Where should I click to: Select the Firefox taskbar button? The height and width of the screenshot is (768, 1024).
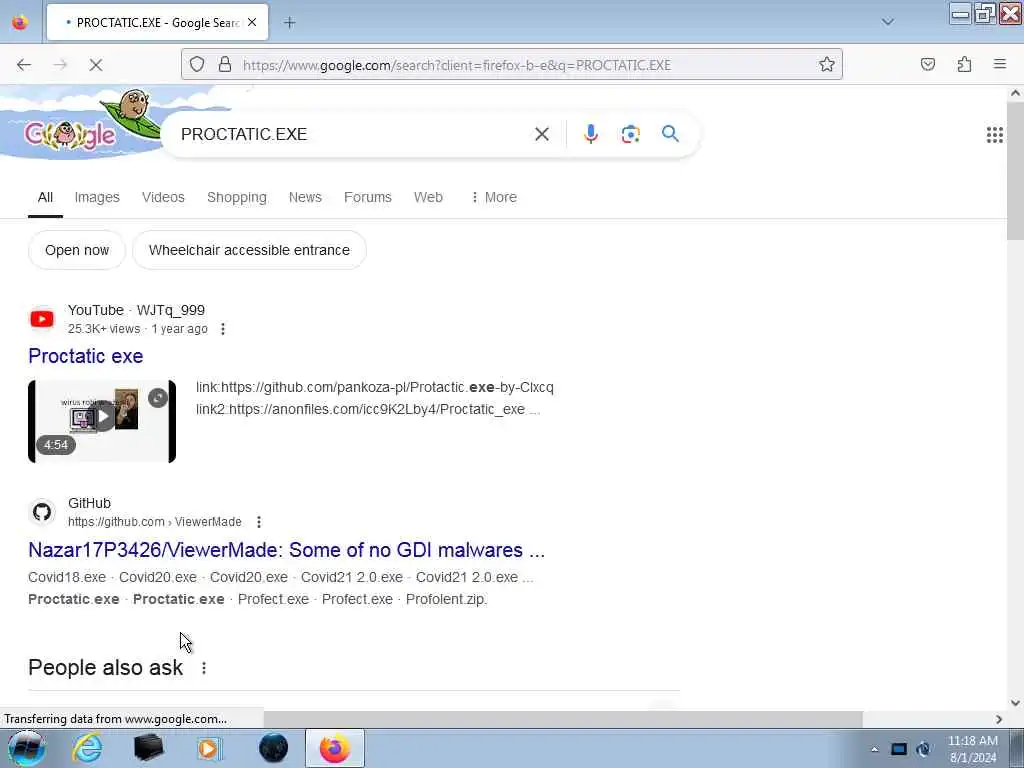(x=335, y=748)
